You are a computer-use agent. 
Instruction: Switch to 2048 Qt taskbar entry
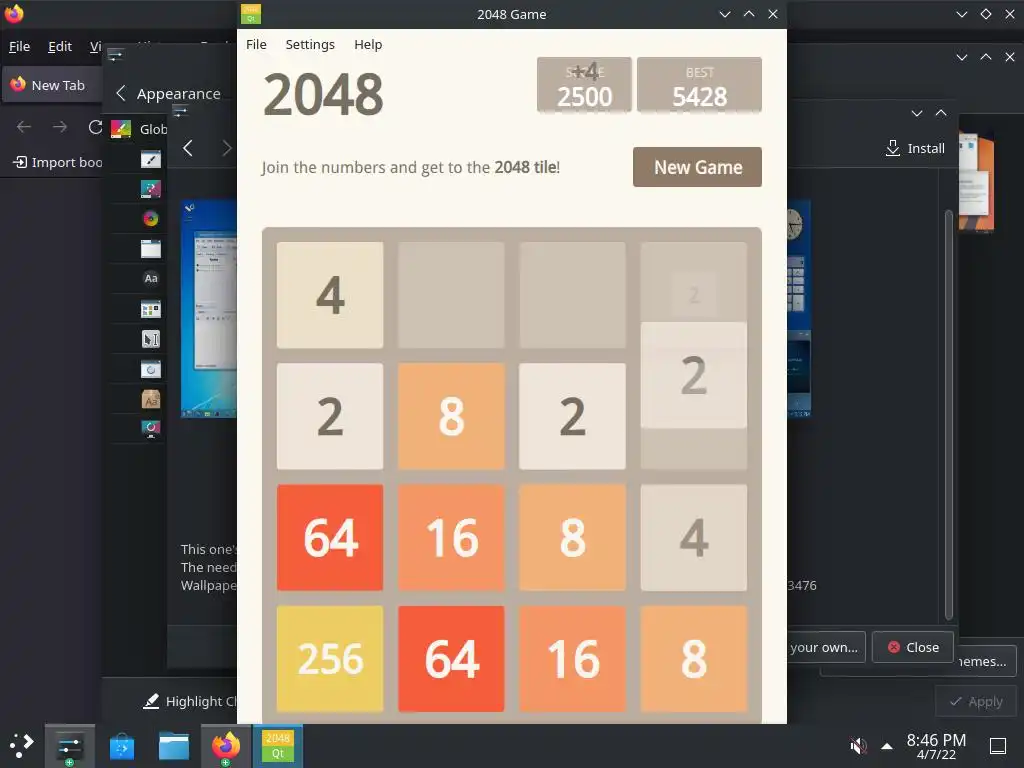pos(278,746)
